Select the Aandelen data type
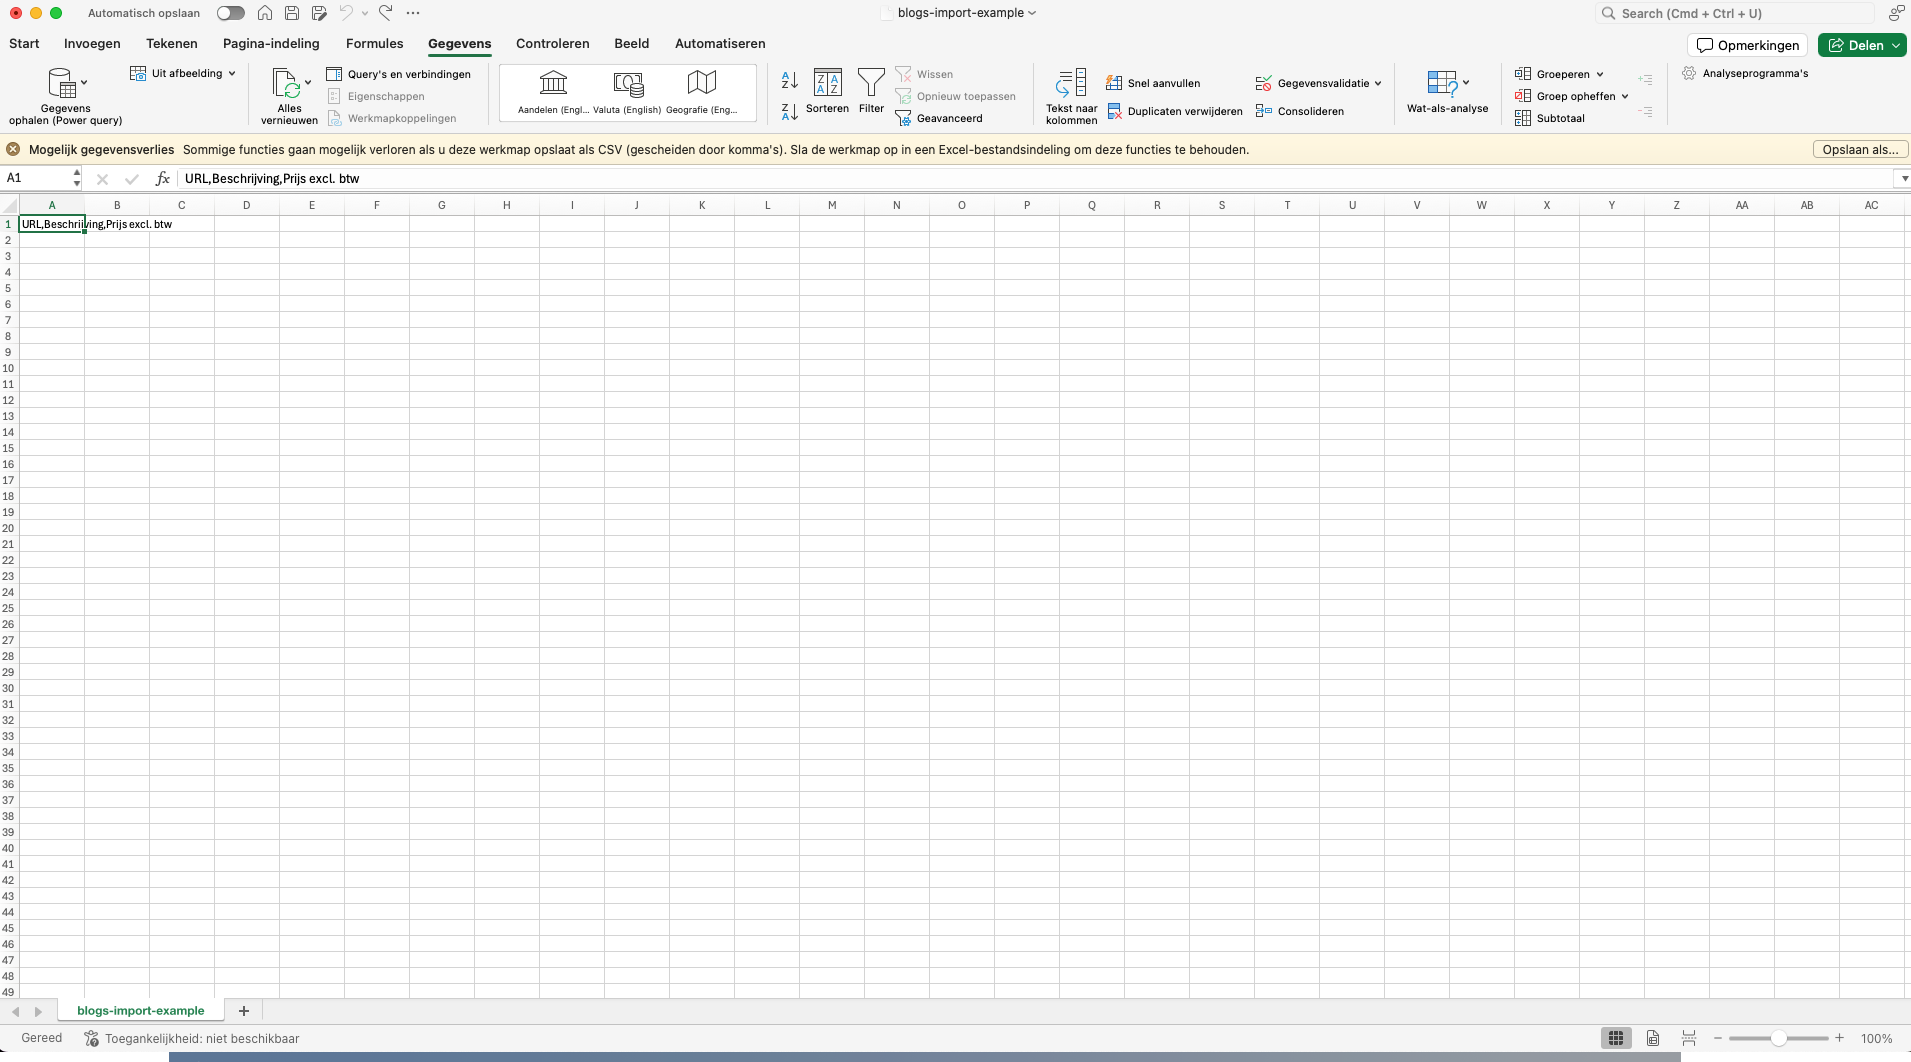 coord(553,92)
